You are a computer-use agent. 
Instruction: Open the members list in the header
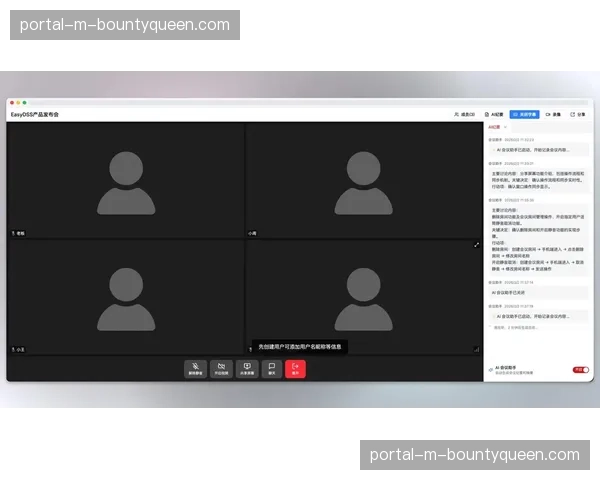pyautogui.click(x=464, y=115)
